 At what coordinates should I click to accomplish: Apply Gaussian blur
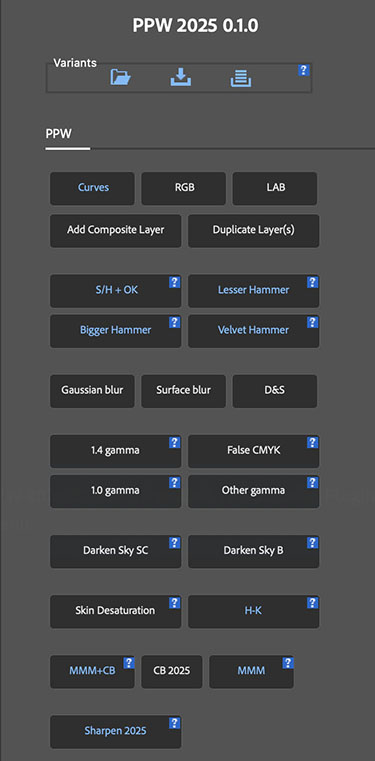coord(92,391)
